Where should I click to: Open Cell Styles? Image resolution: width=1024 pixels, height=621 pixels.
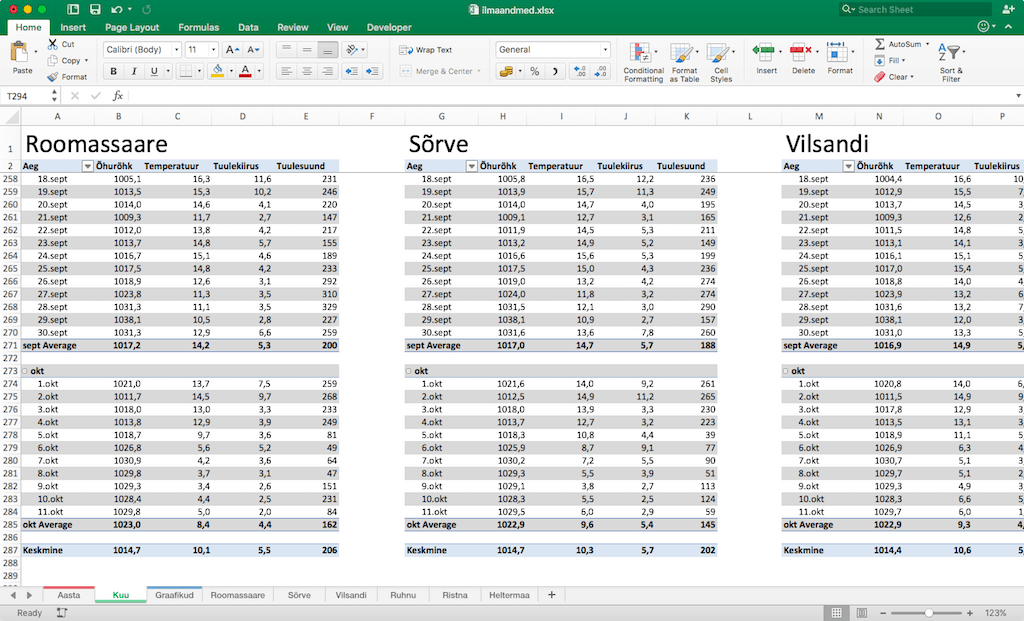tap(721, 62)
